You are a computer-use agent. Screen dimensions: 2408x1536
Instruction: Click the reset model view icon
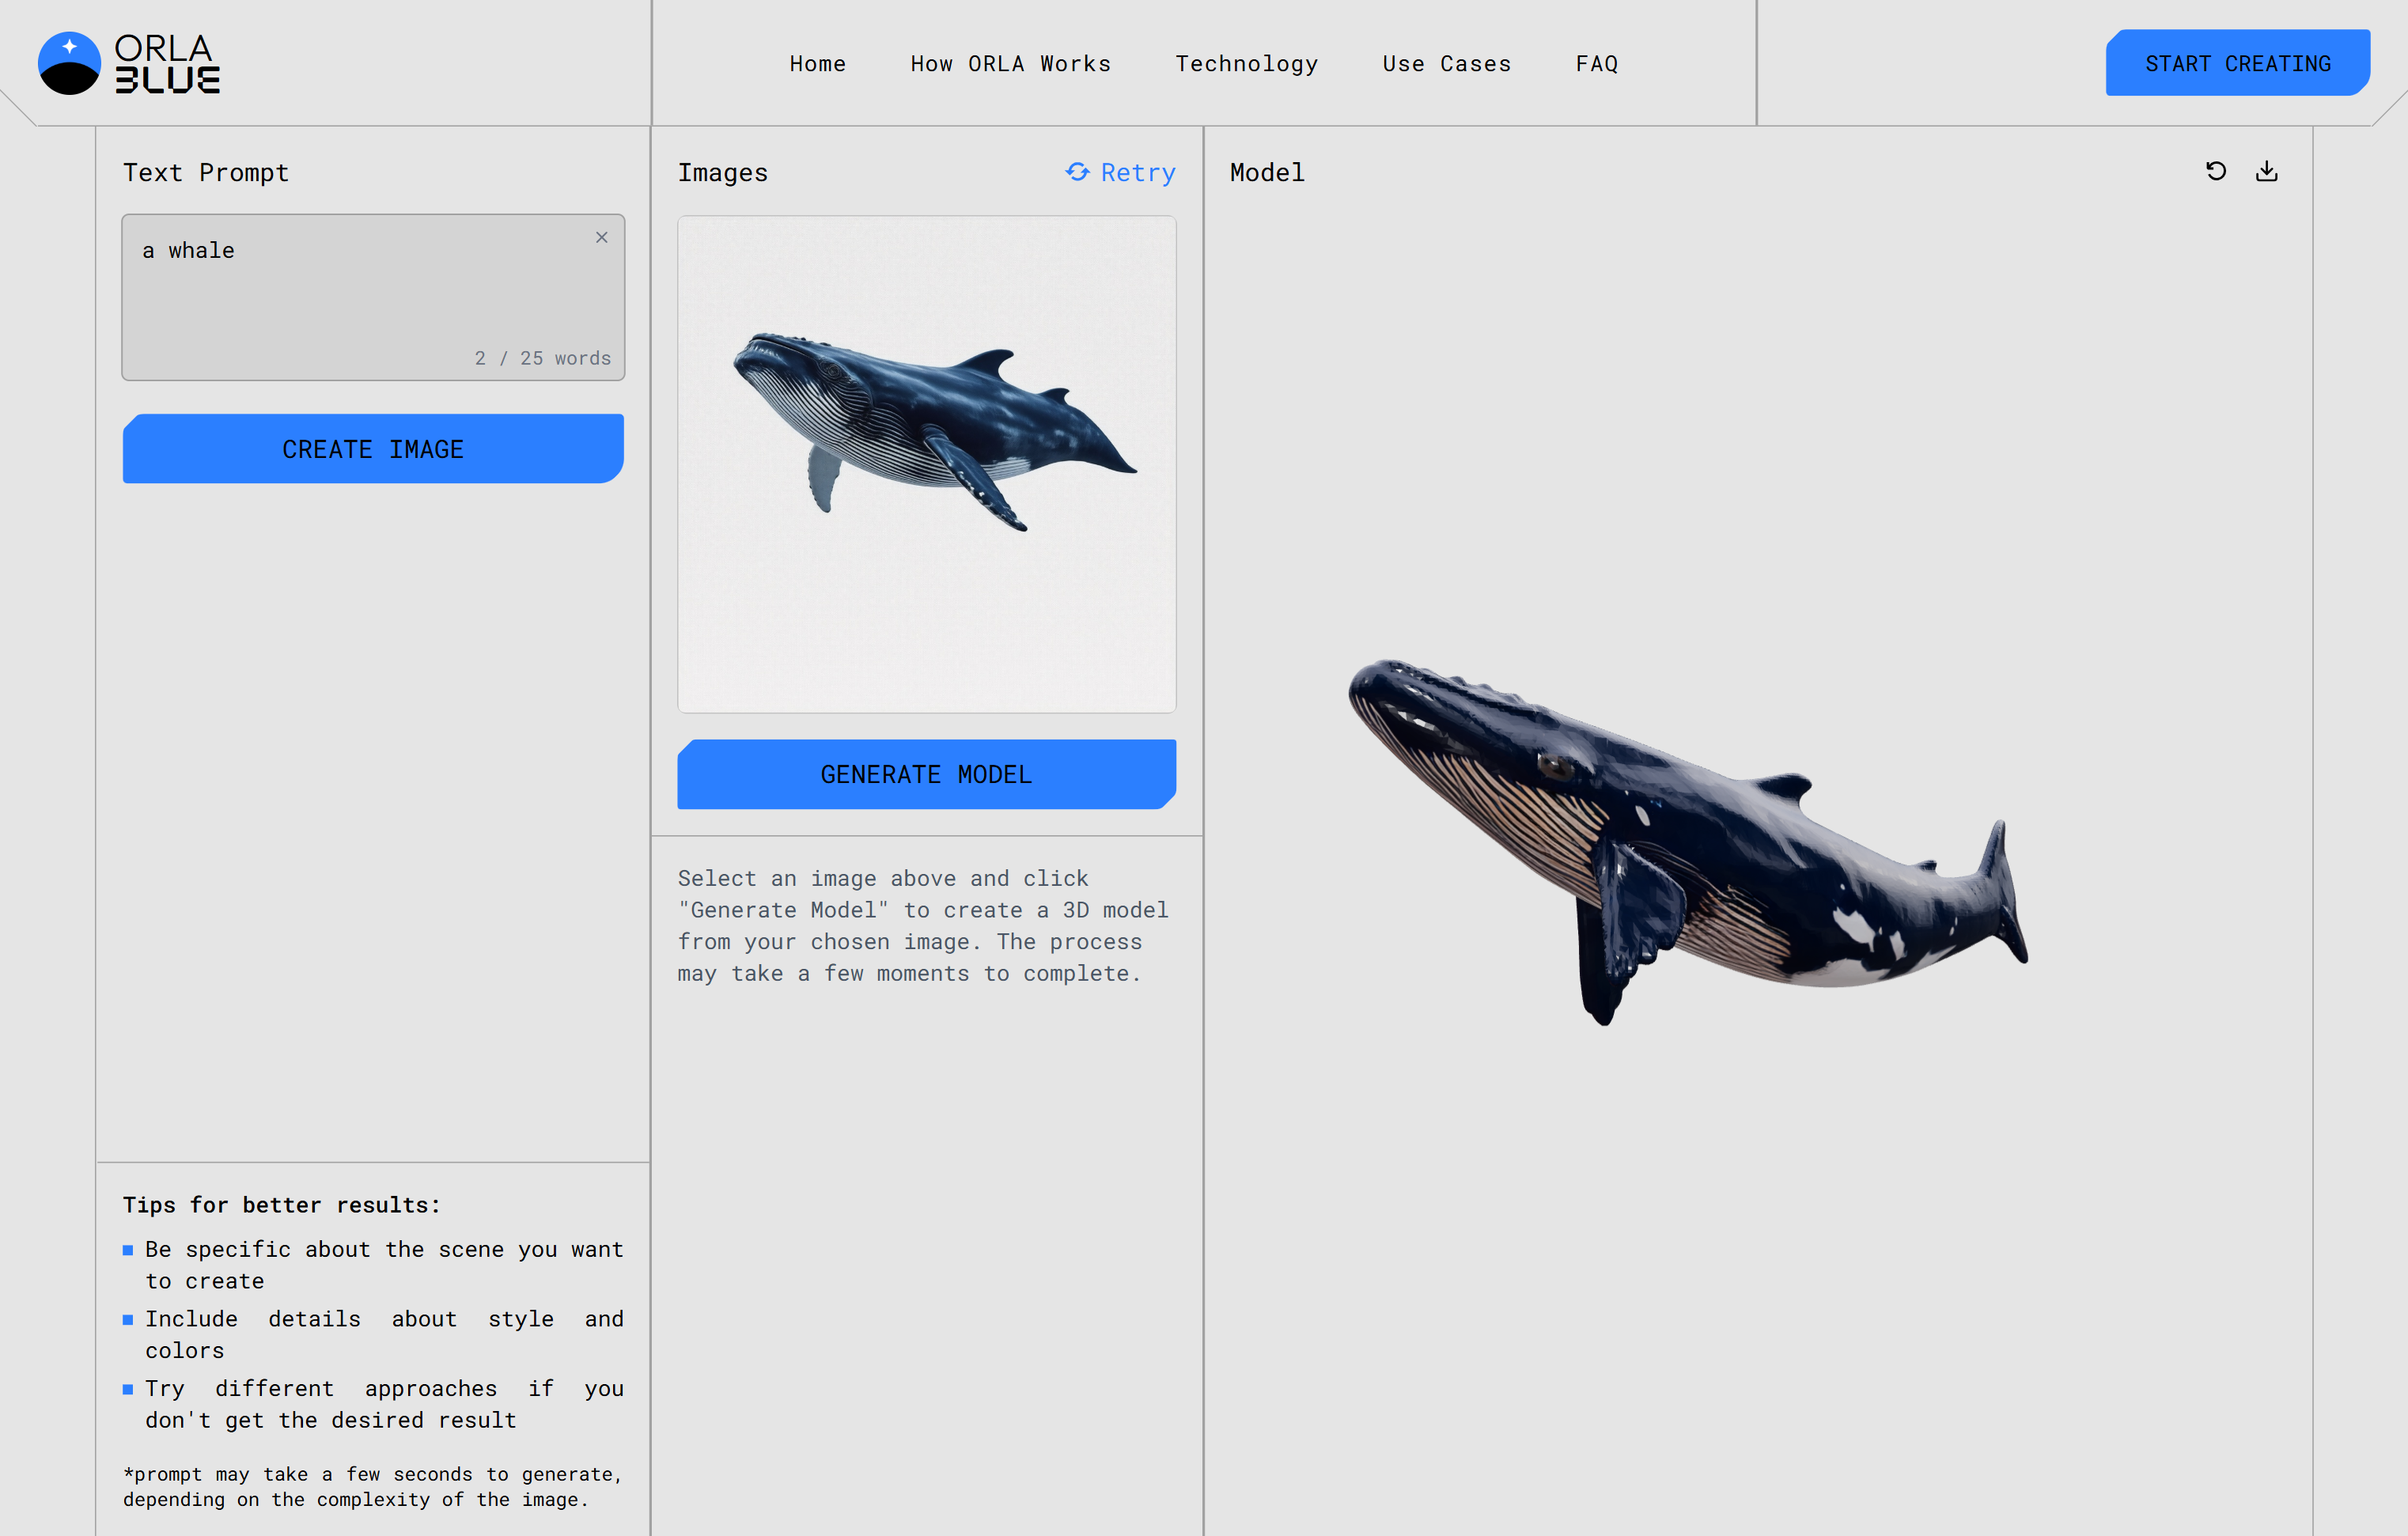click(x=2216, y=171)
